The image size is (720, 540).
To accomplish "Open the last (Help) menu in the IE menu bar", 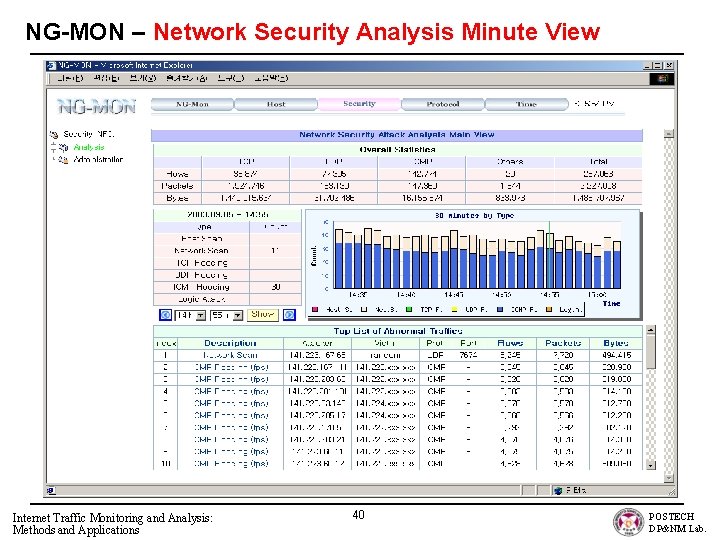I will click(x=271, y=79).
